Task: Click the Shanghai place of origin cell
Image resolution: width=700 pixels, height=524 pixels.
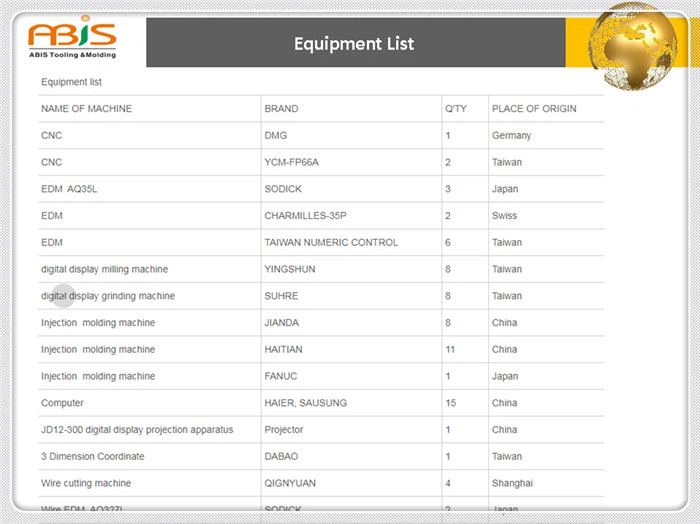Action: pyautogui.click(x=512, y=483)
